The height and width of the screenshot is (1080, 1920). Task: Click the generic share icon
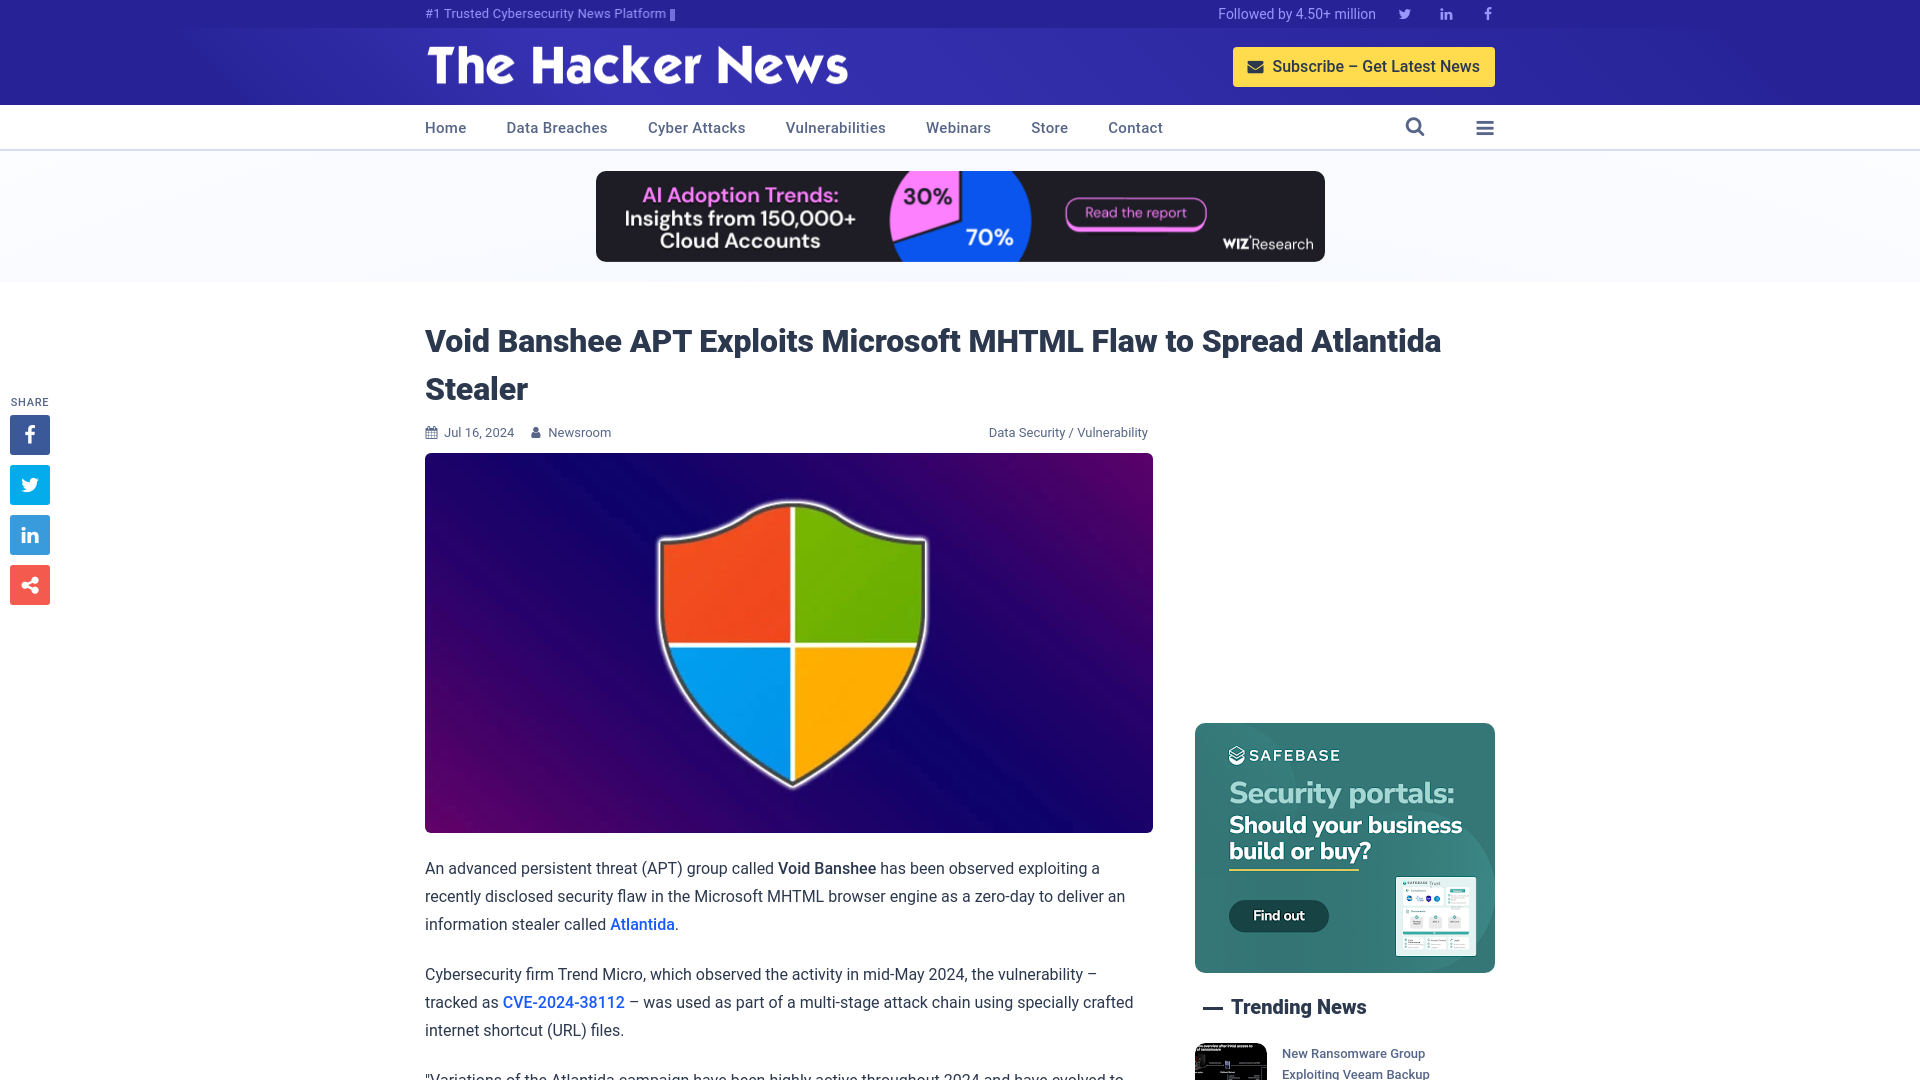[29, 584]
